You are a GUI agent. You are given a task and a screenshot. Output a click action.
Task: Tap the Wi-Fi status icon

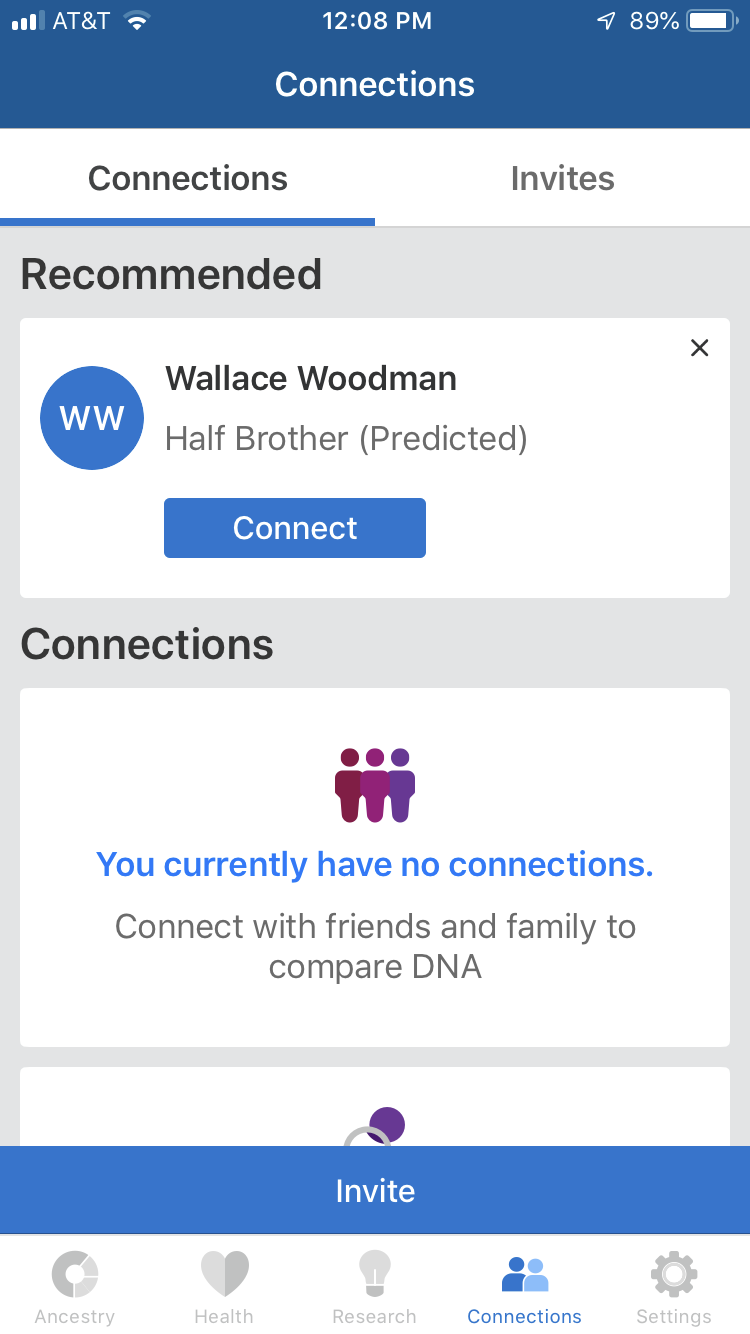coord(137,21)
